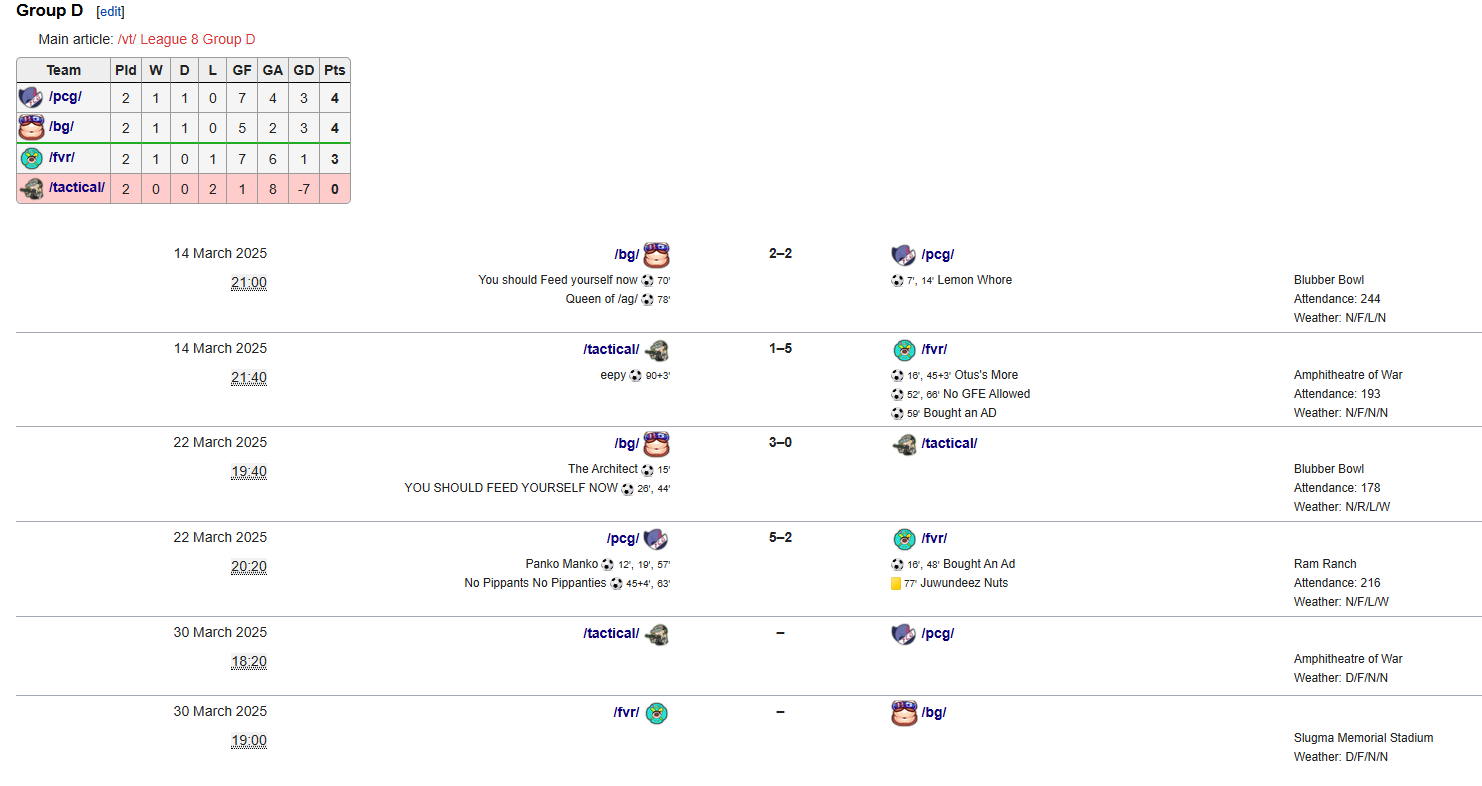Viewport: 1482px width, 786px height.
Task: Click the Pts column header
Action: (334, 70)
